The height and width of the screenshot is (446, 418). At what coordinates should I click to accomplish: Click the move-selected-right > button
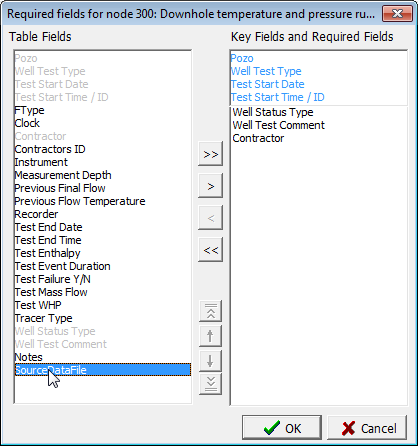click(210, 186)
